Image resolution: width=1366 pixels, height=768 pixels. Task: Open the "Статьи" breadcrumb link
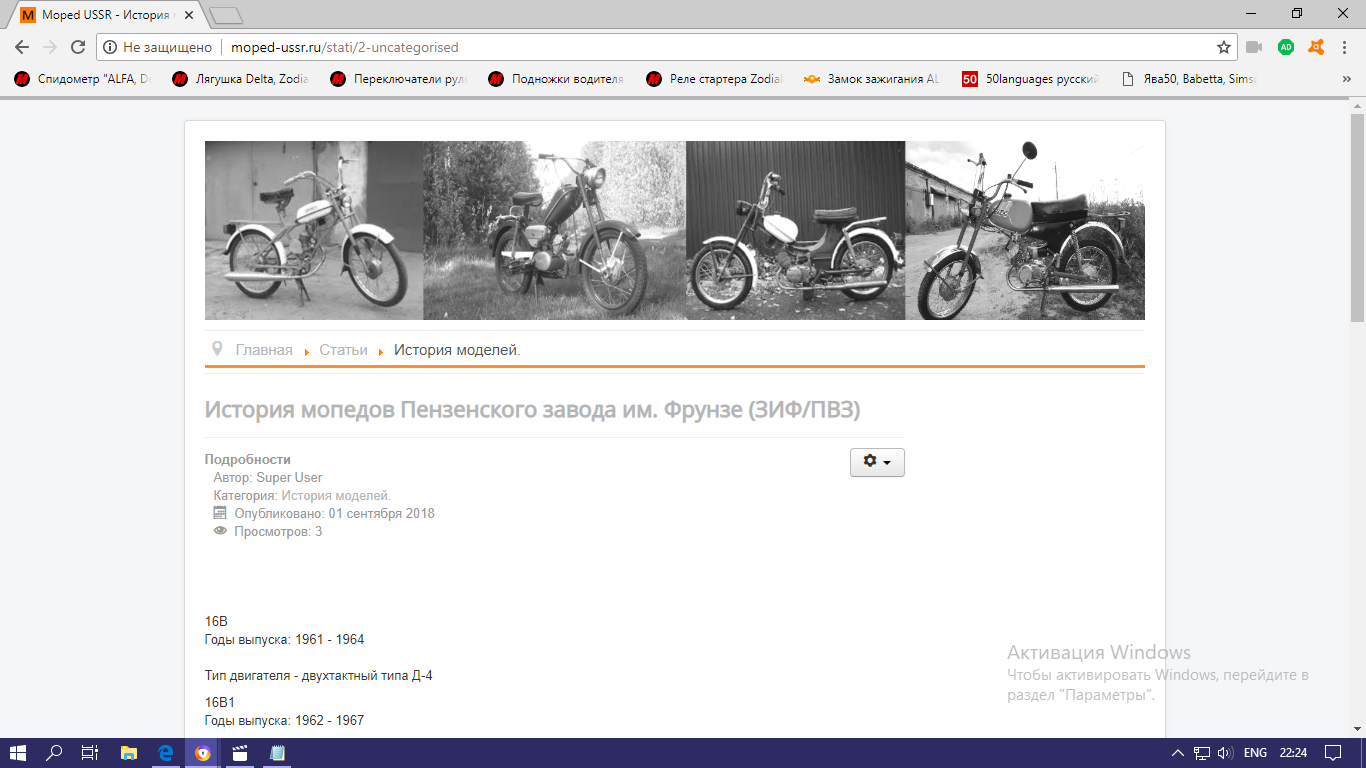343,350
